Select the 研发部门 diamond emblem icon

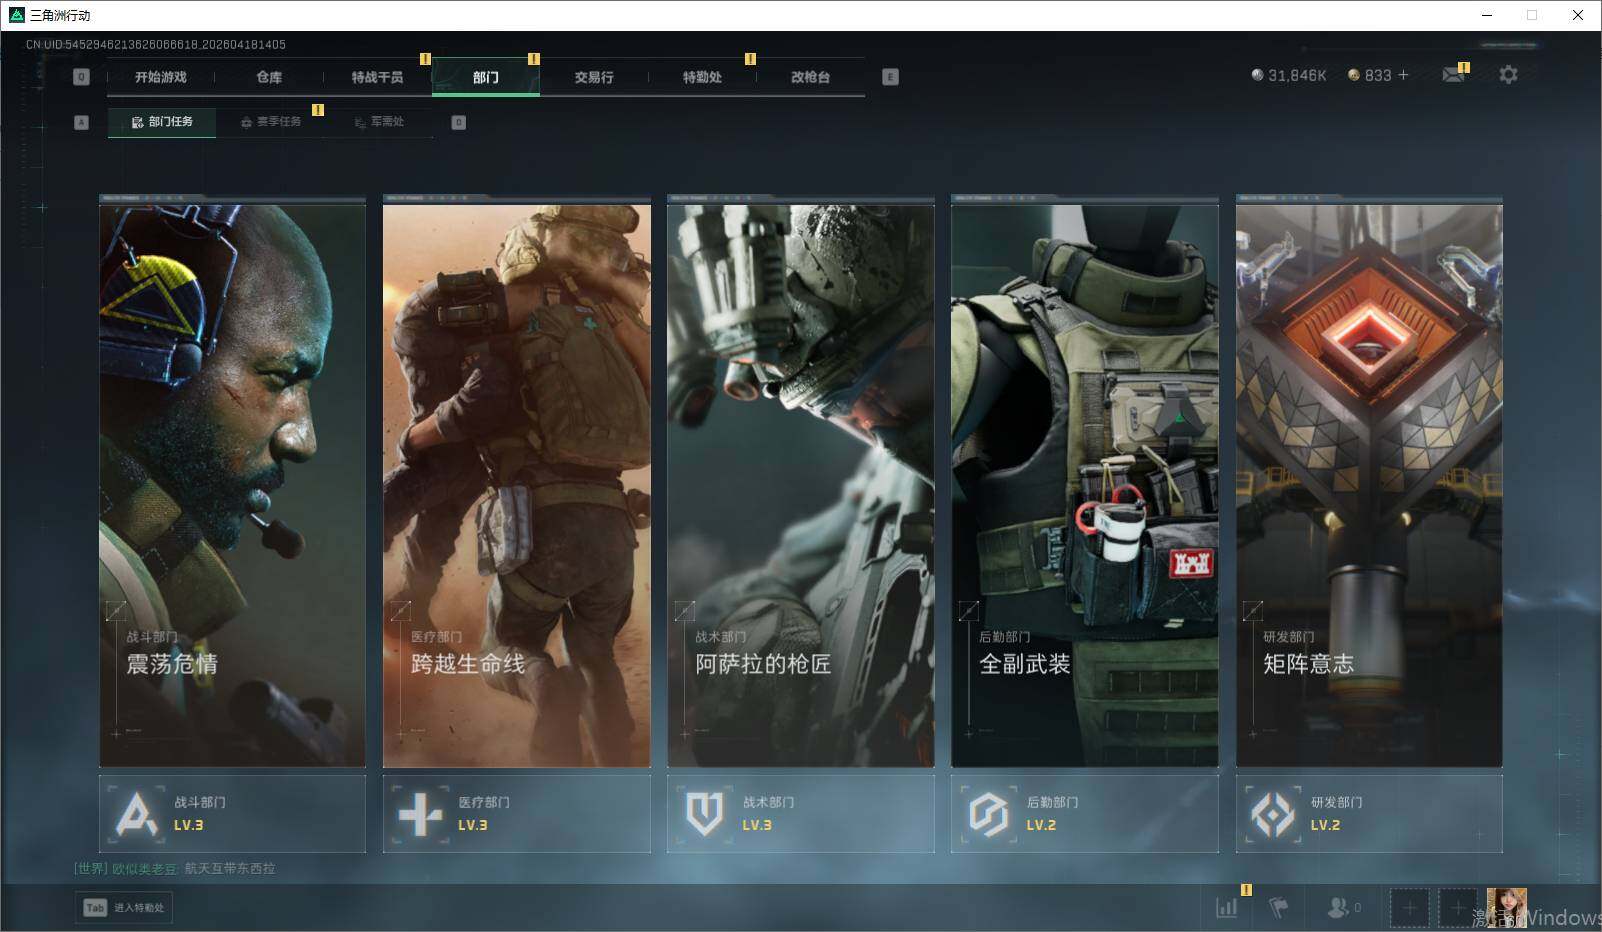tap(1273, 814)
